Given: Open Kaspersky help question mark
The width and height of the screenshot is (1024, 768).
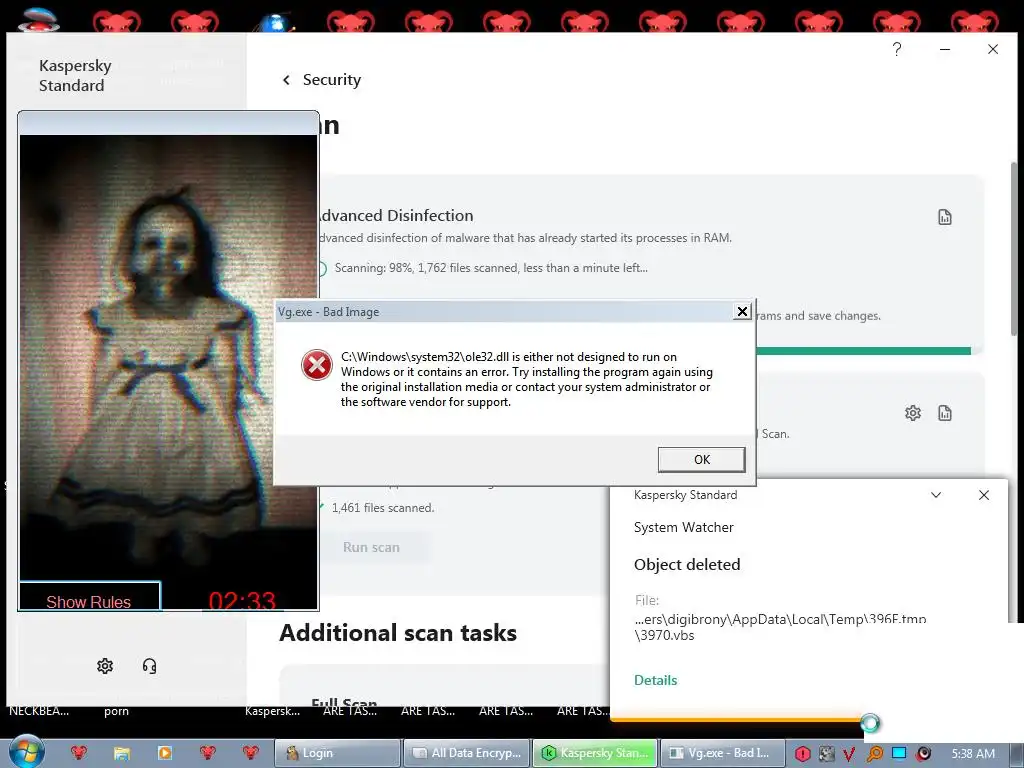Looking at the screenshot, I should pos(897,49).
